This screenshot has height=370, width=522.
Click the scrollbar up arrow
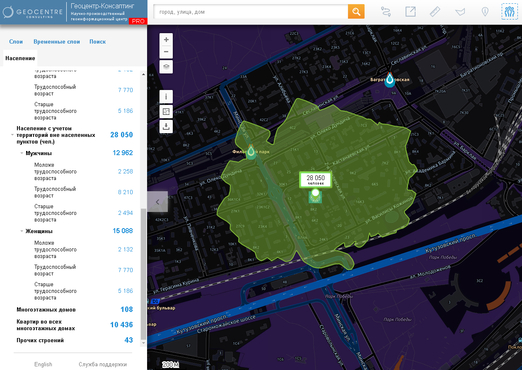[143, 74]
